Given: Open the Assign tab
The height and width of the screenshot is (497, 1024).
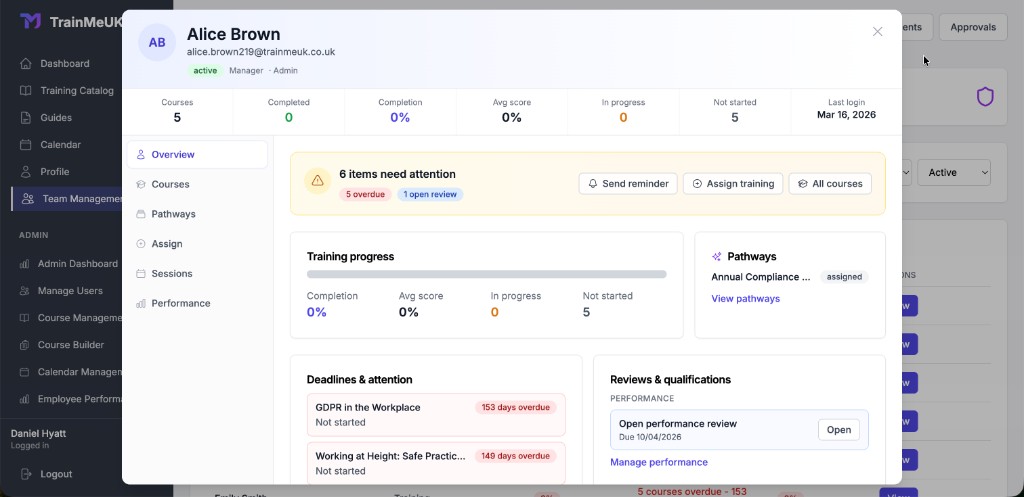Looking at the screenshot, I should coord(197,244).
